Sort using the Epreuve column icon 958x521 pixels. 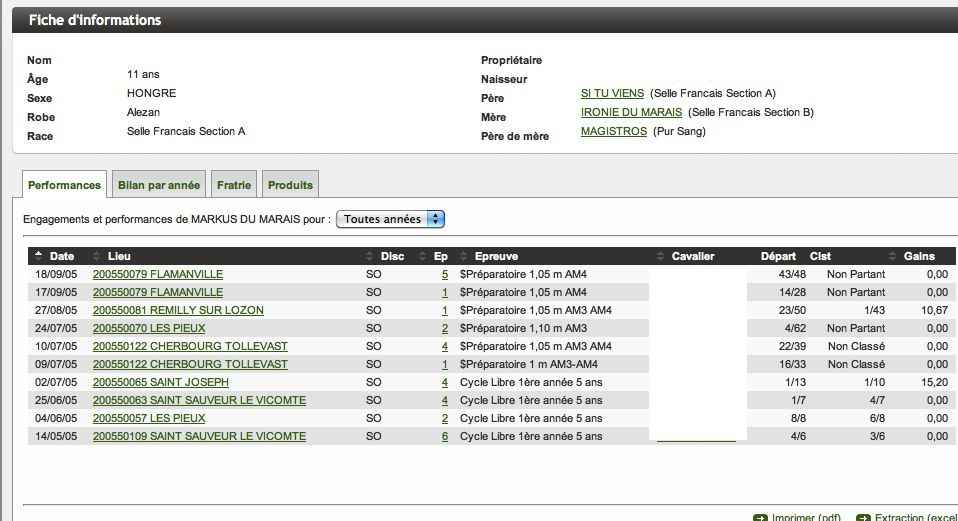pyautogui.click(x=465, y=256)
